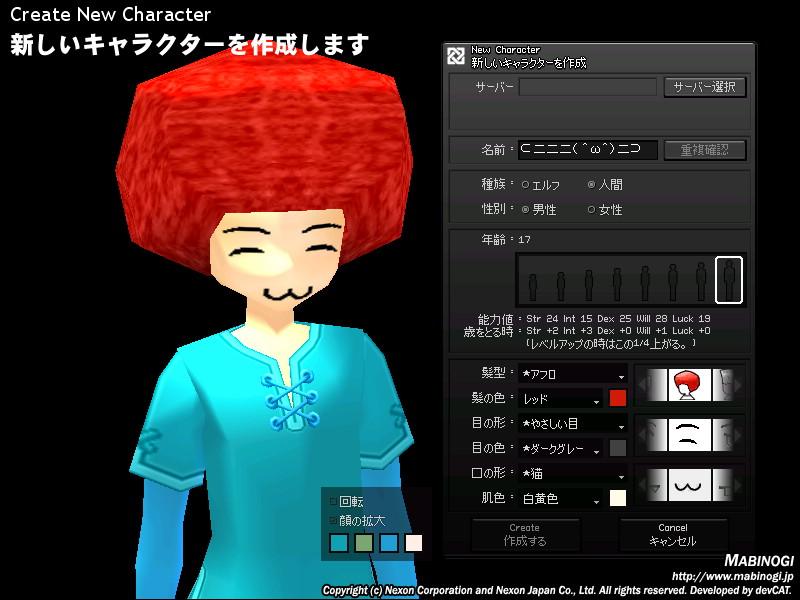Click the next hairstyle arrow
Image resolution: width=800 pixels, height=600 pixels.
coord(737,385)
